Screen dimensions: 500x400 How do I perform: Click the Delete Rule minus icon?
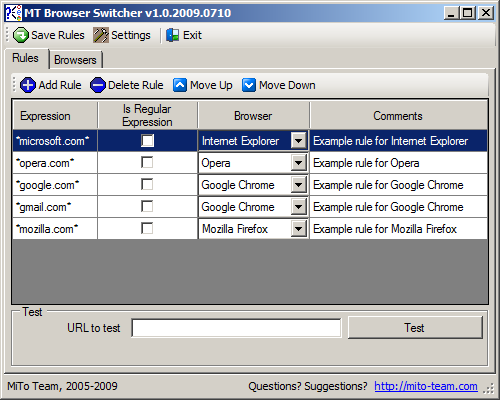point(98,85)
